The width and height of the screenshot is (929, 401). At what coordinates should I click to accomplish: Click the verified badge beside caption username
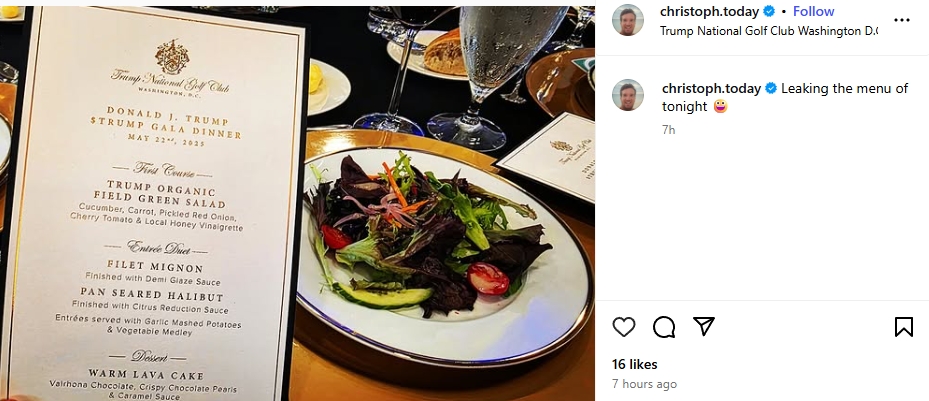pyautogui.click(x=771, y=88)
